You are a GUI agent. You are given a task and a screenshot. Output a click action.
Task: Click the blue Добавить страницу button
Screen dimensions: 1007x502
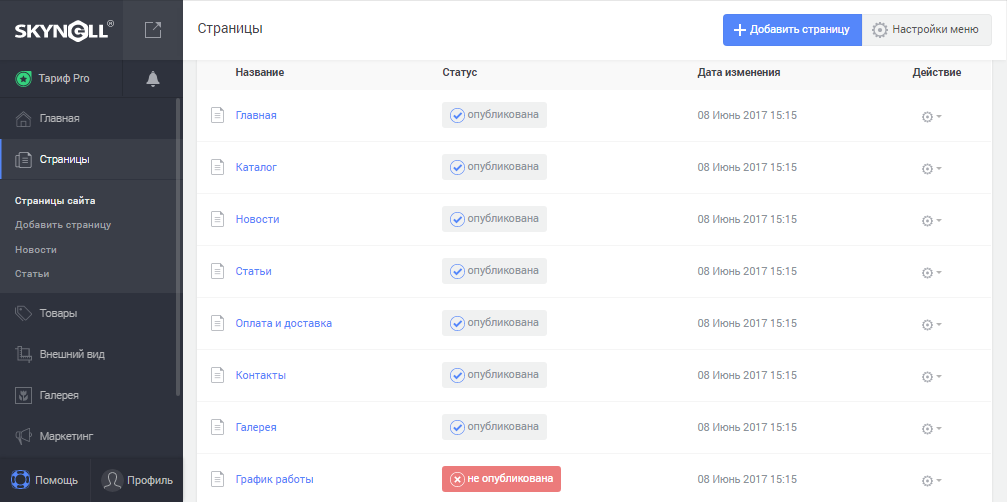[792, 30]
